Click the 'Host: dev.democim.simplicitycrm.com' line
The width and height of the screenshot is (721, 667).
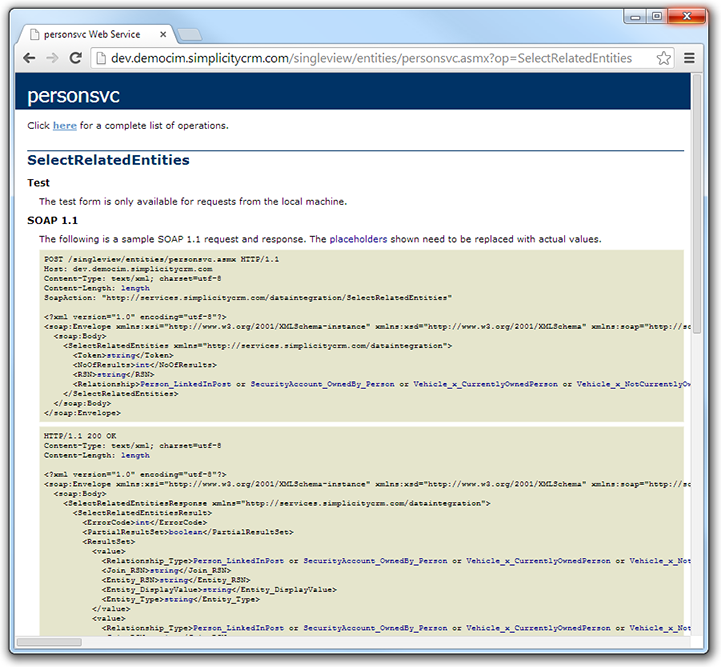pyautogui.click(x=128, y=269)
